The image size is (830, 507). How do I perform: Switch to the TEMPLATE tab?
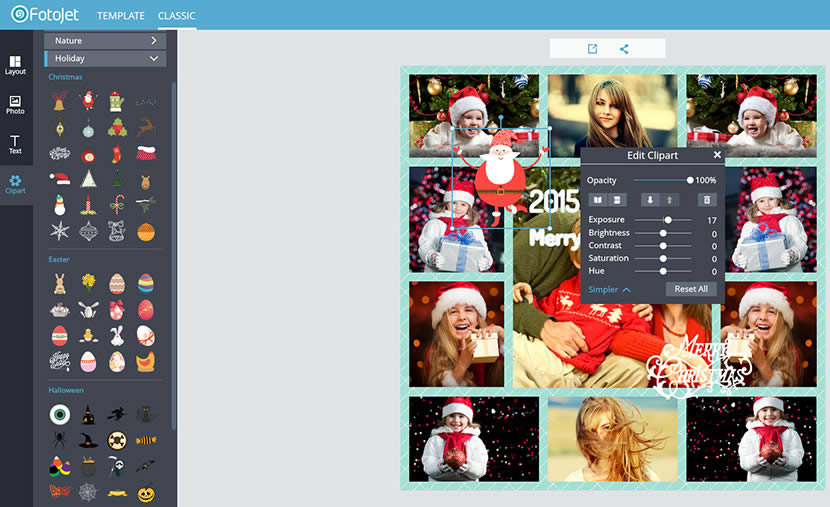[x=121, y=16]
